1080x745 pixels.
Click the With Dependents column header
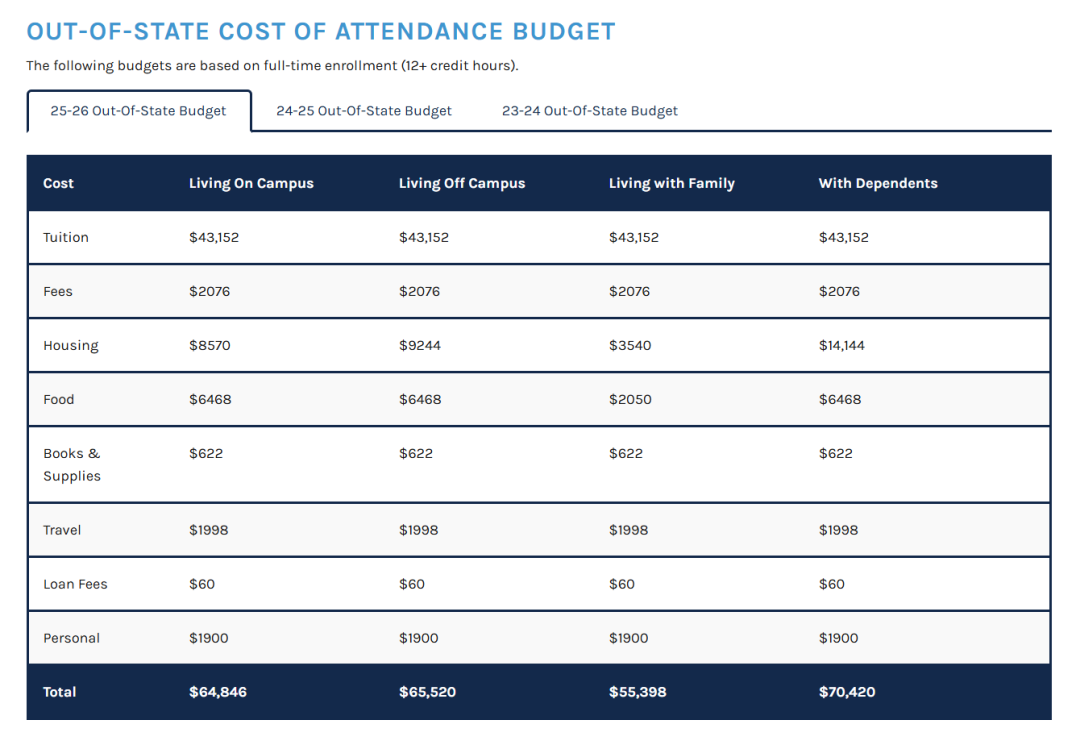tap(878, 183)
